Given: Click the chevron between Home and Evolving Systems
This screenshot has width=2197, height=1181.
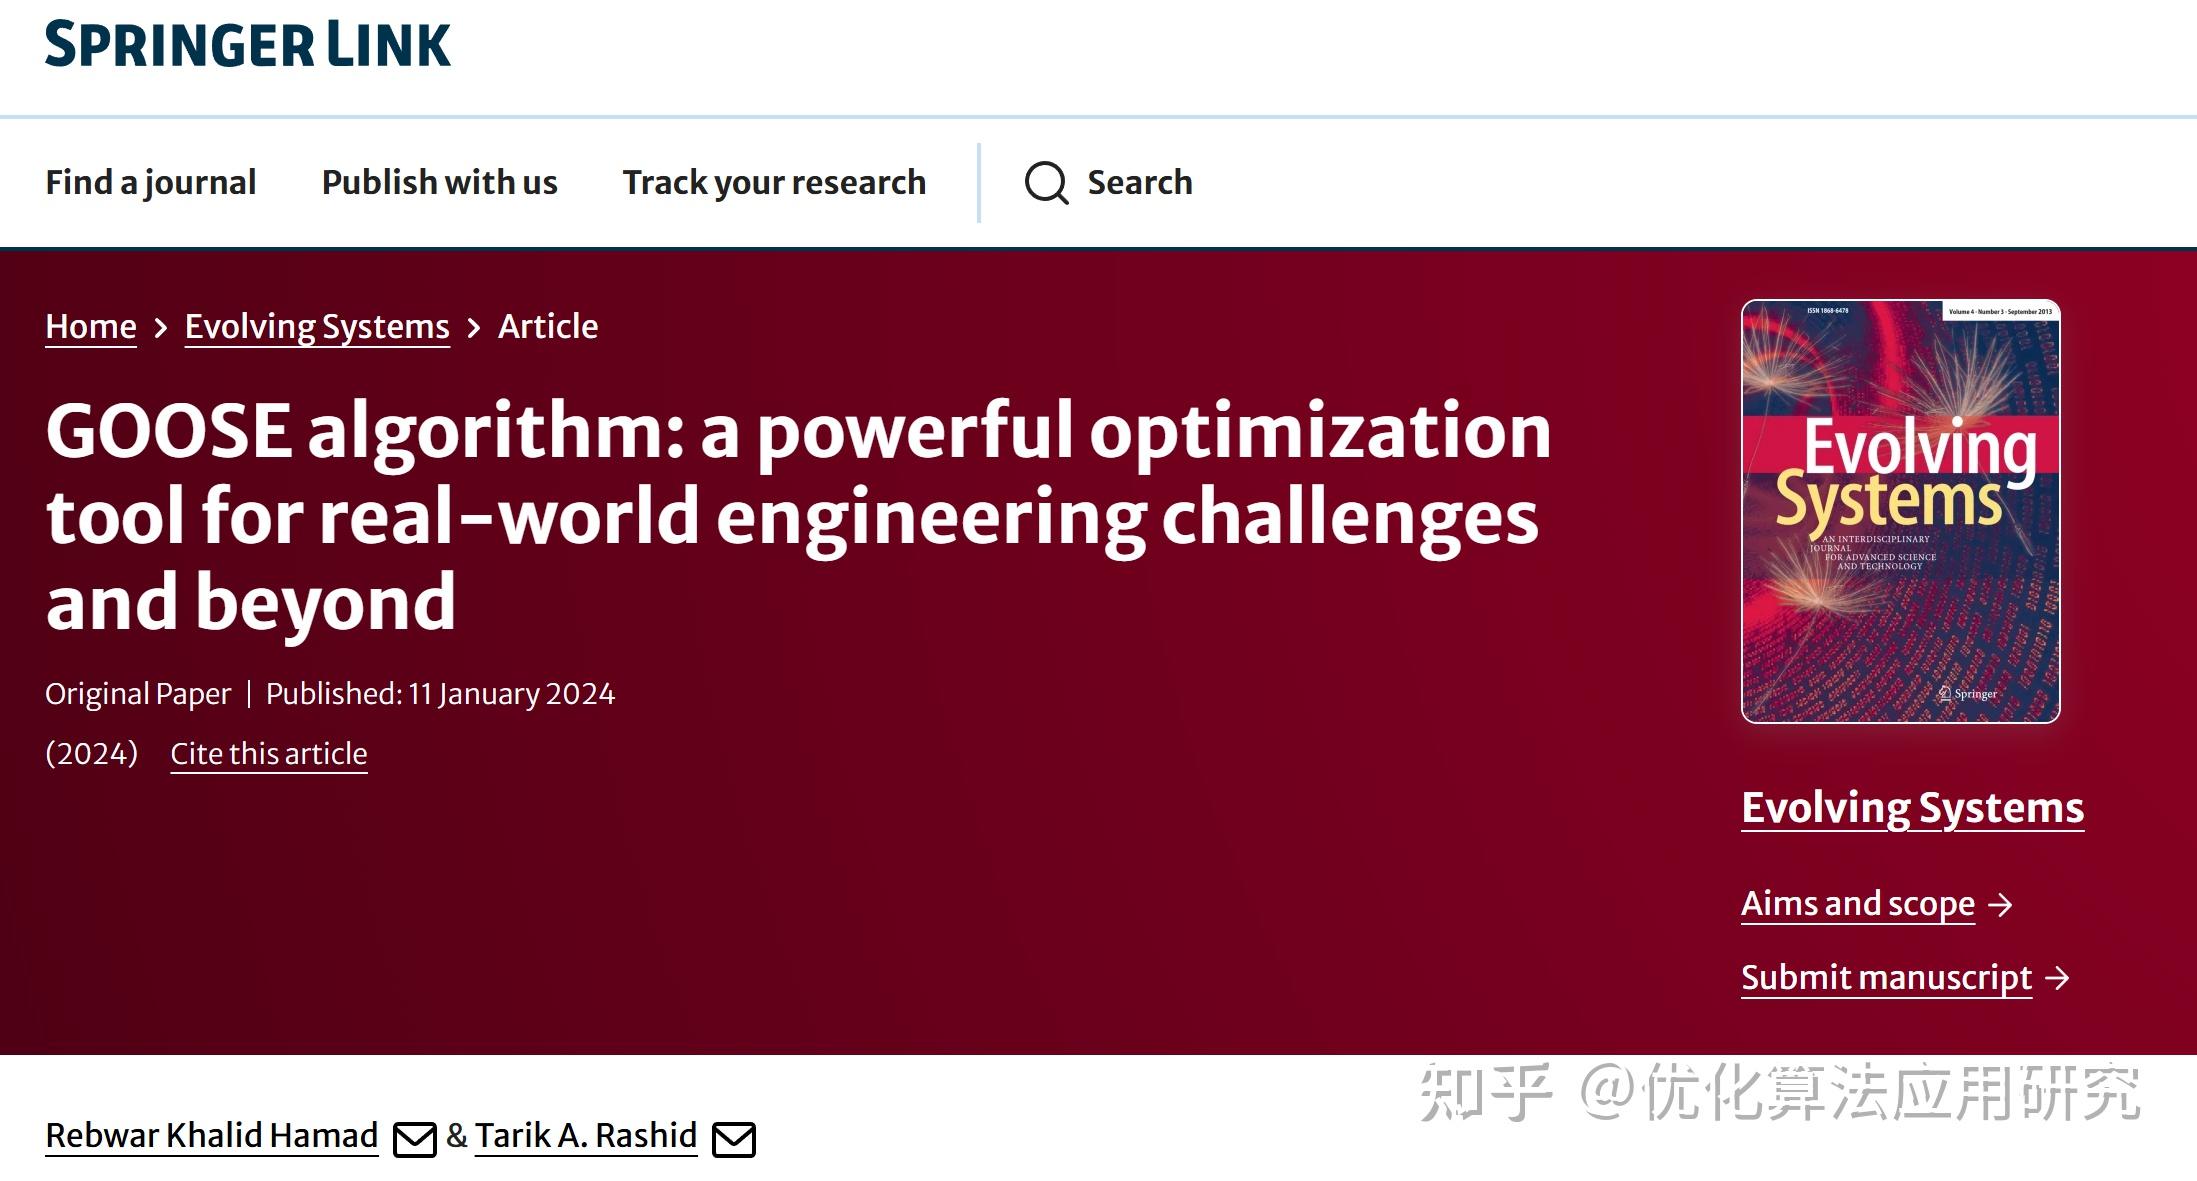Looking at the screenshot, I should tap(161, 327).
